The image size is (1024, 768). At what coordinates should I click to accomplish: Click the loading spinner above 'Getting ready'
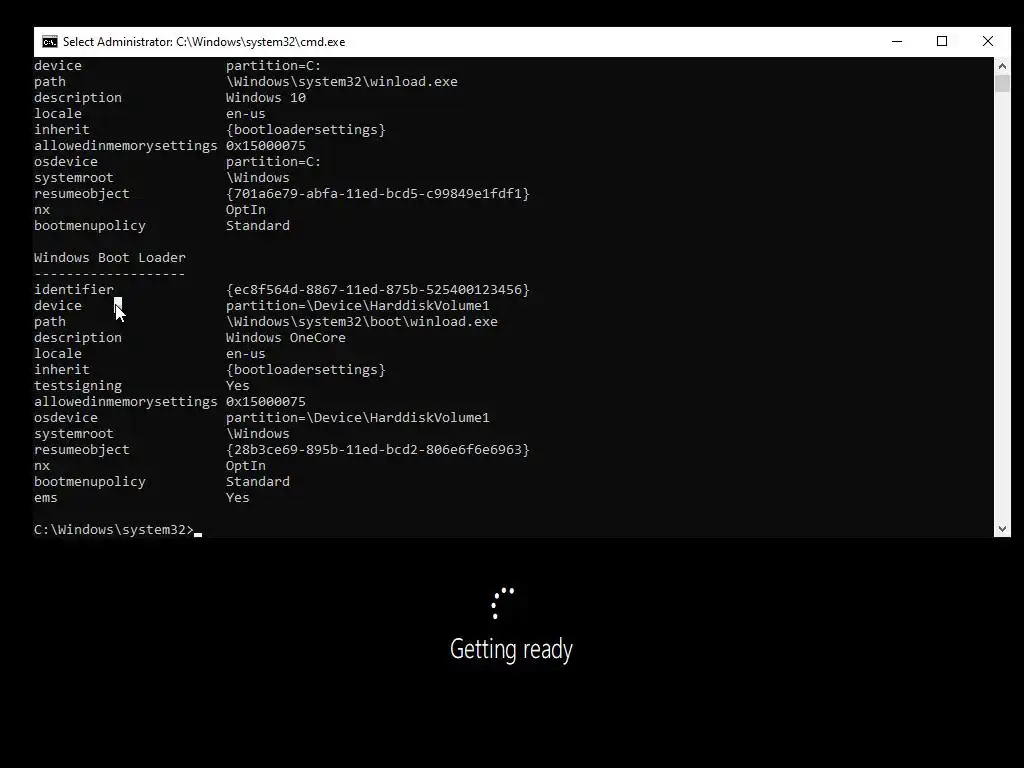coord(503,603)
